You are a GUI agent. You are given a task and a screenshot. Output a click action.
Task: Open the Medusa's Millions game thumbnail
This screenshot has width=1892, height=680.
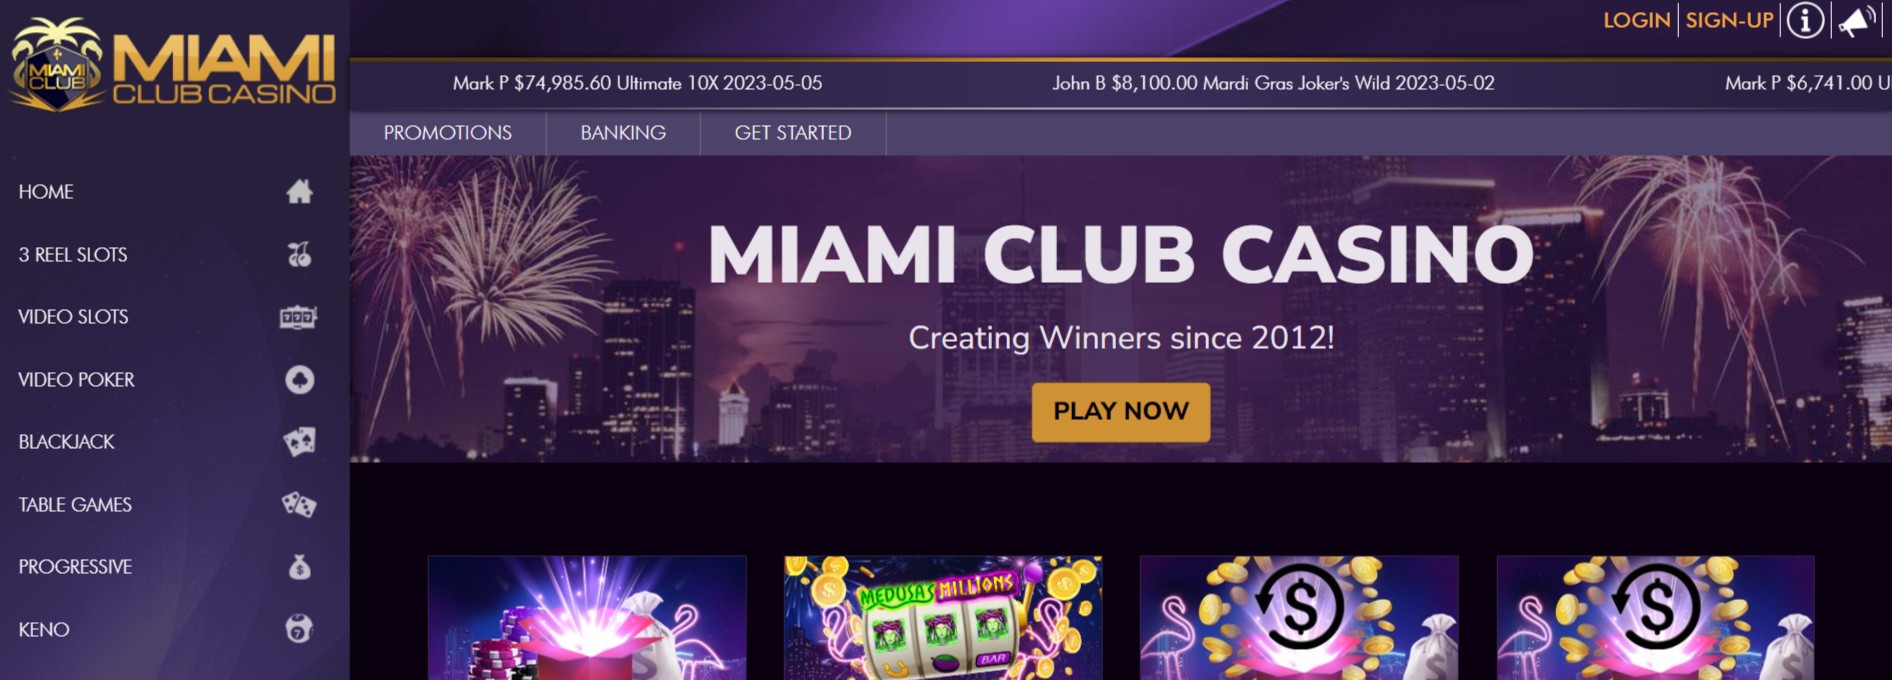[x=943, y=618]
